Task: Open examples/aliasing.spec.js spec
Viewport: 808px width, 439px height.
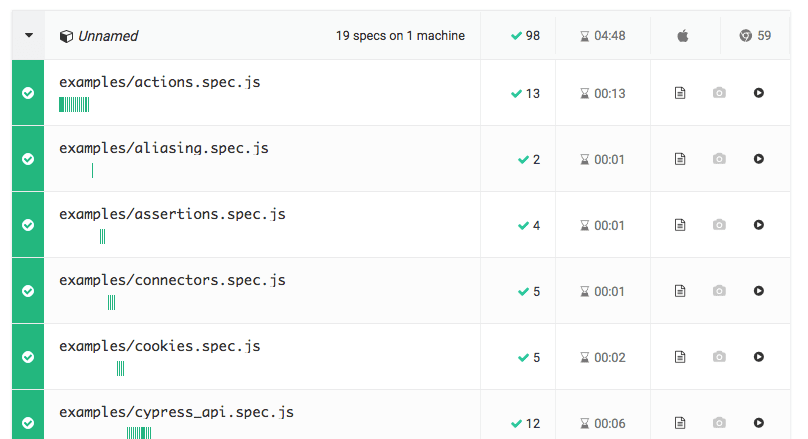Action: (164, 148)
